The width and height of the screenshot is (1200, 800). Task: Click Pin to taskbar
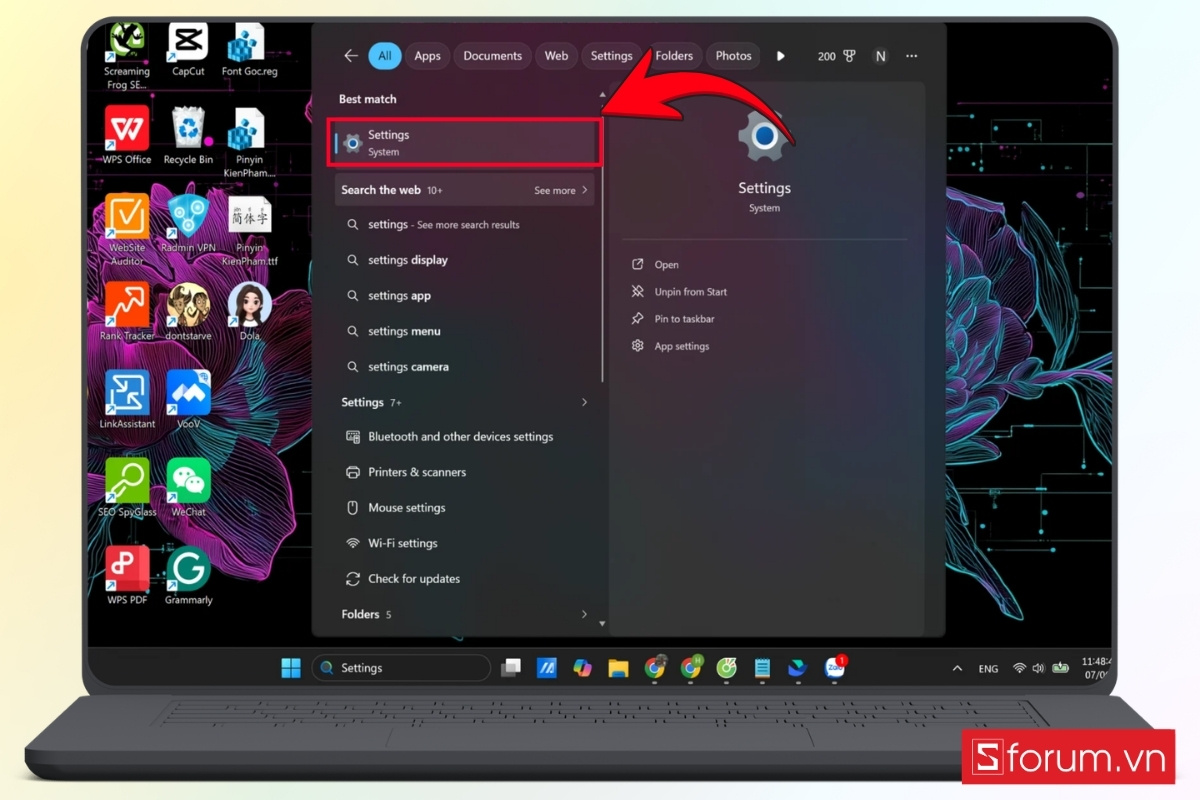pos(673,319)
